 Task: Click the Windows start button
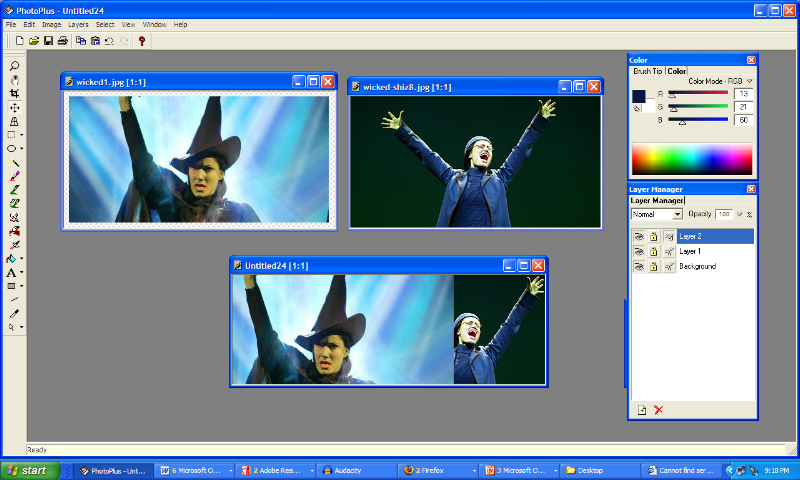point(30,470)
